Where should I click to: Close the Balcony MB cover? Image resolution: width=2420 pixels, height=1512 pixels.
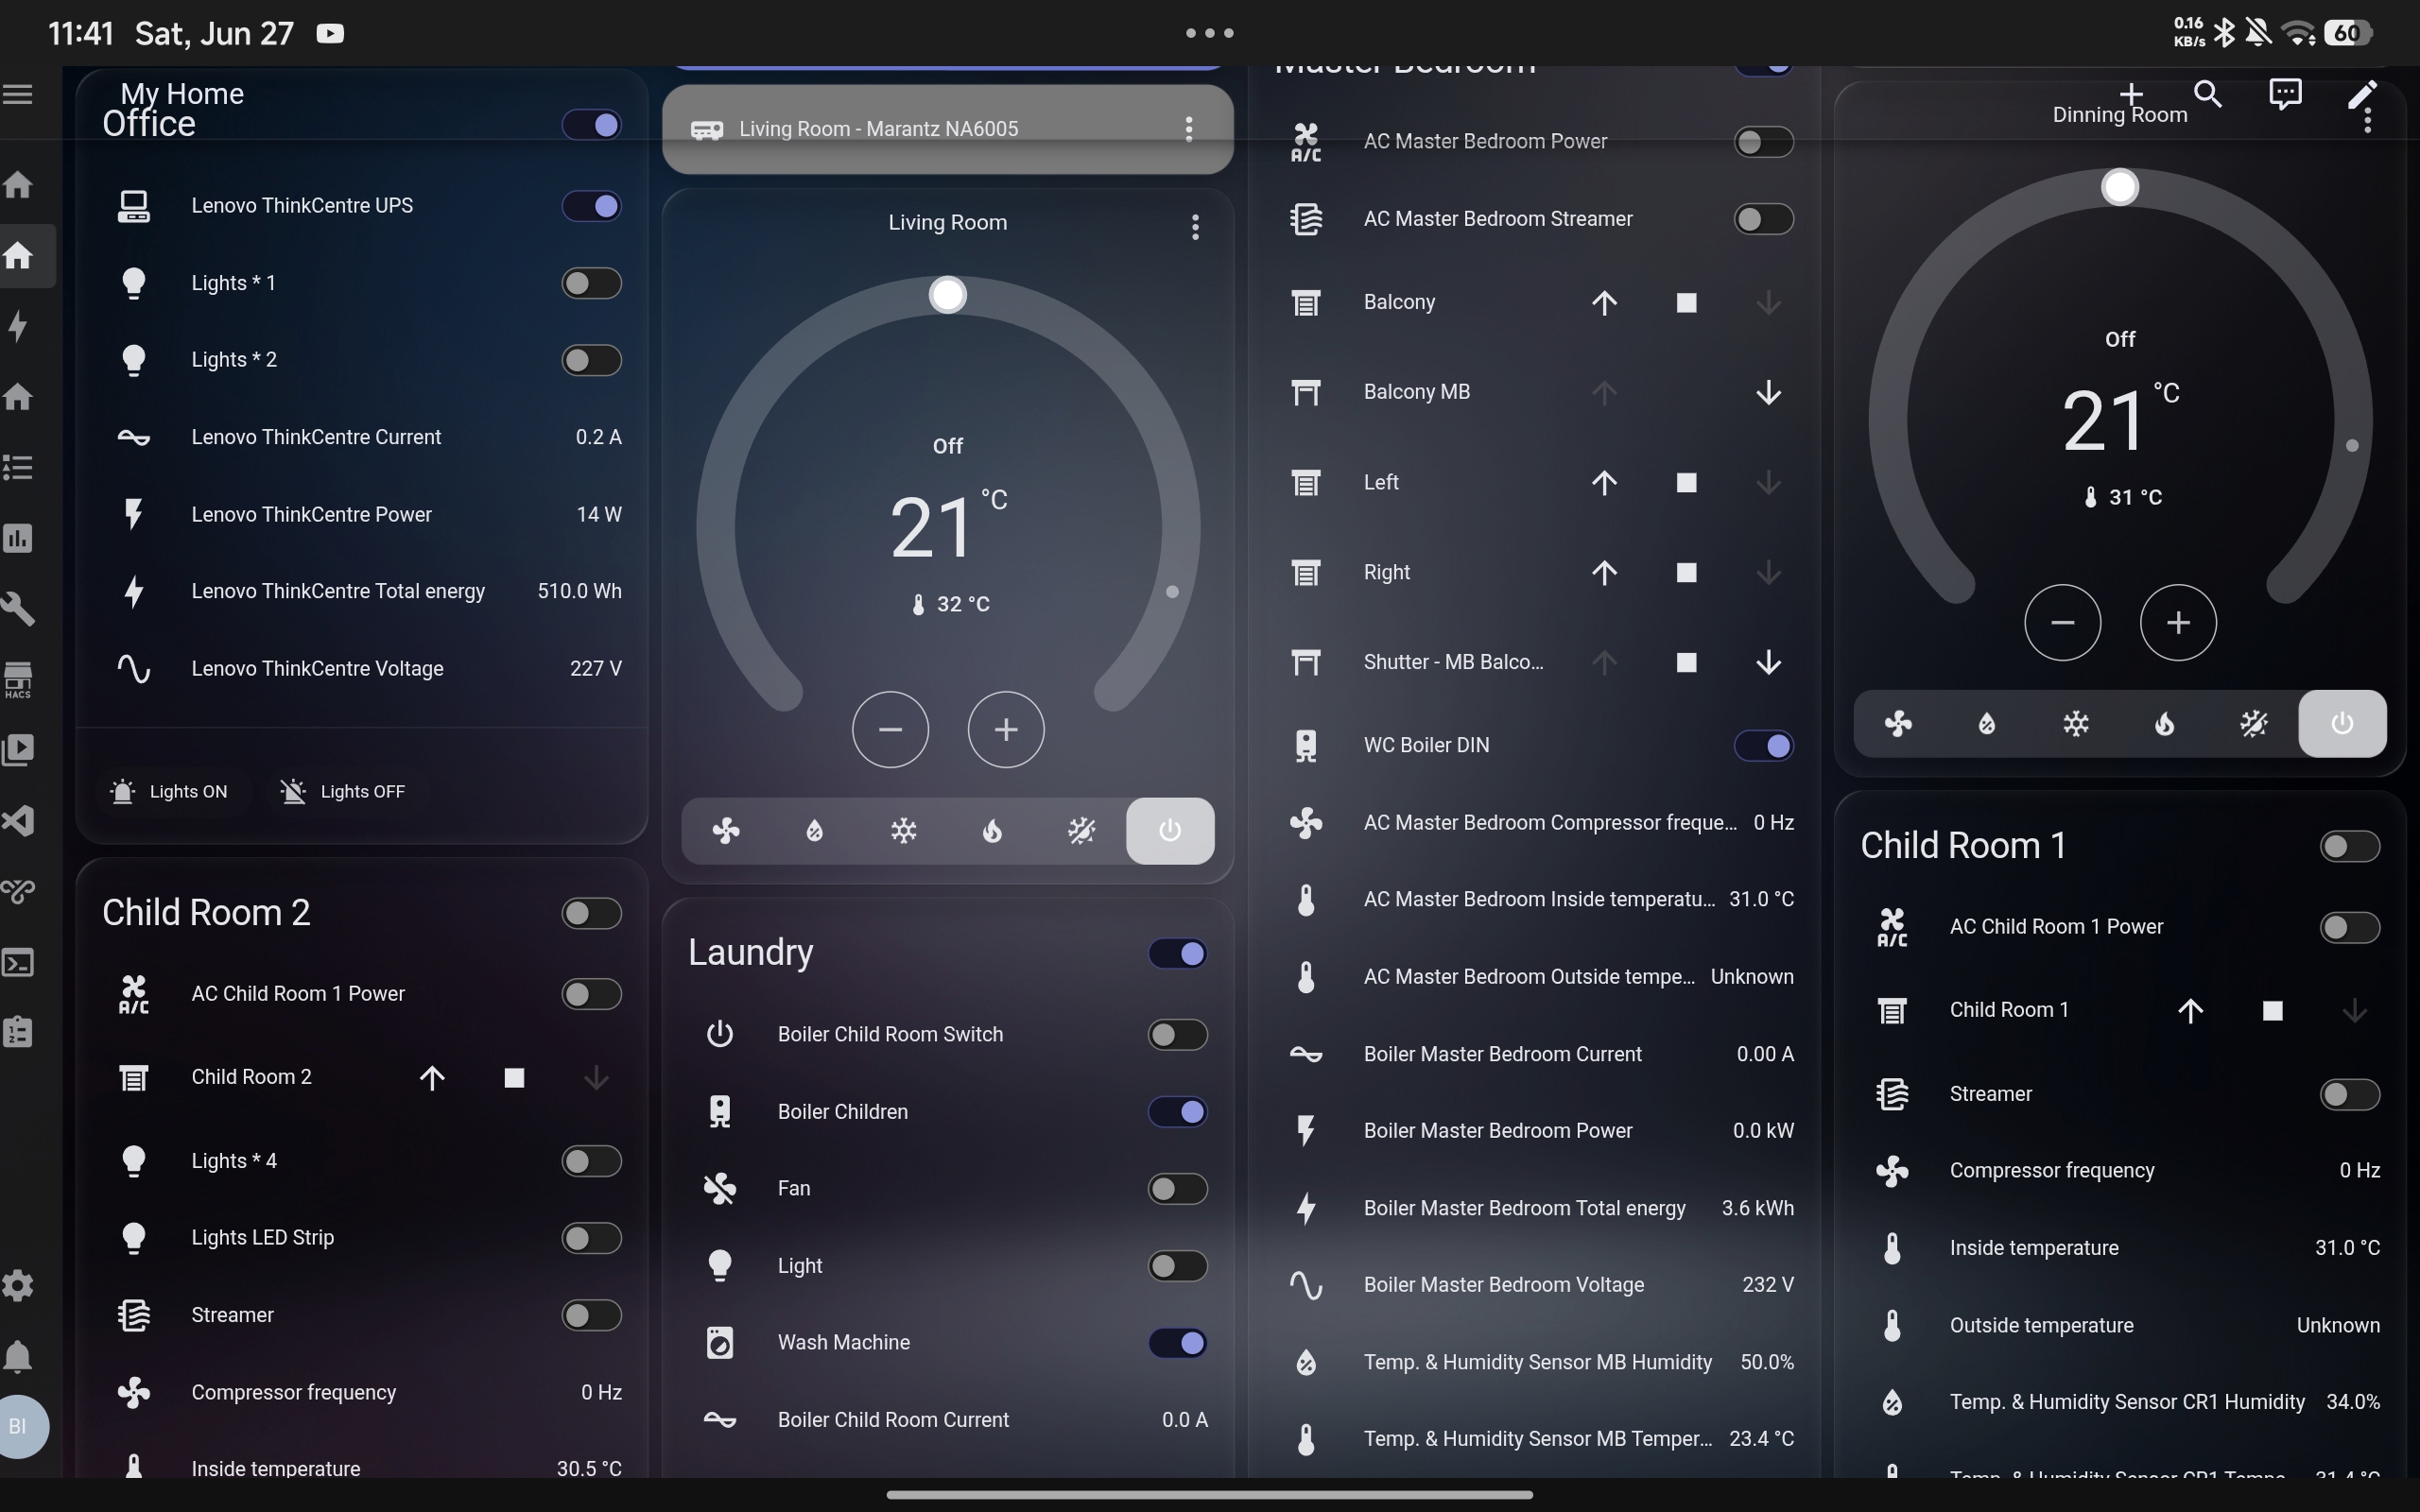point(1768,392)
